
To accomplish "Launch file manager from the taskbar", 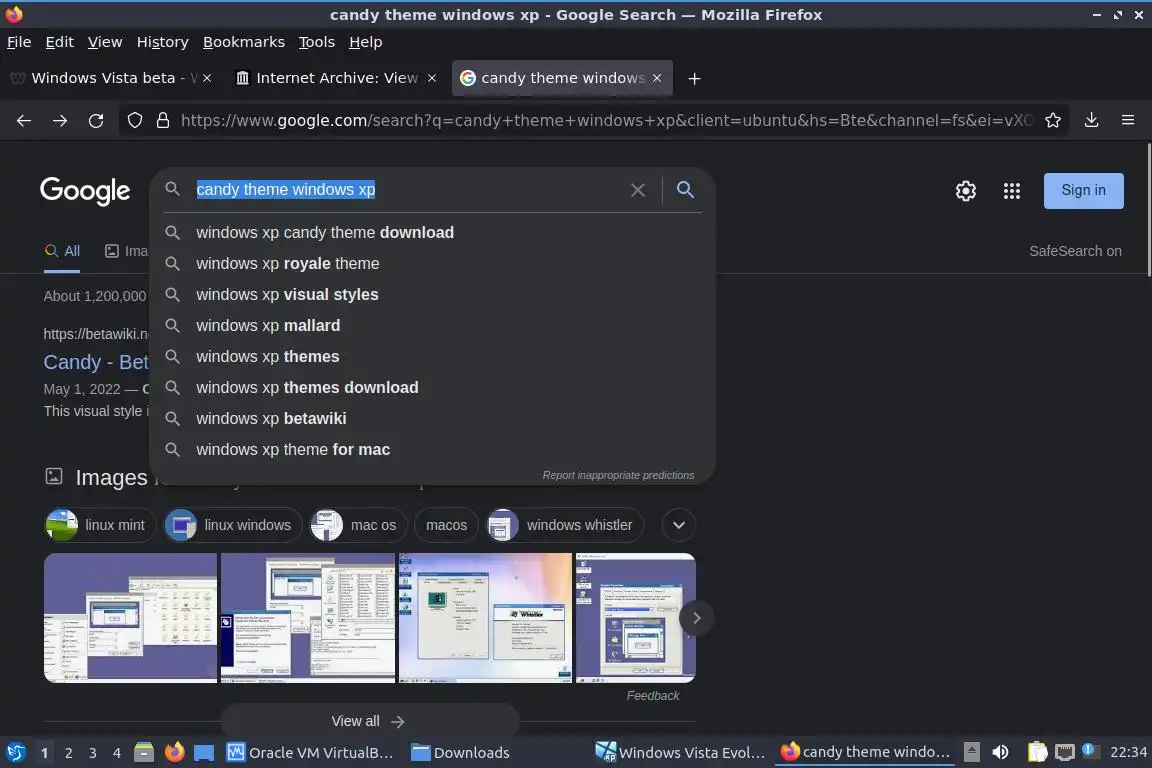I will pos(144,753).
